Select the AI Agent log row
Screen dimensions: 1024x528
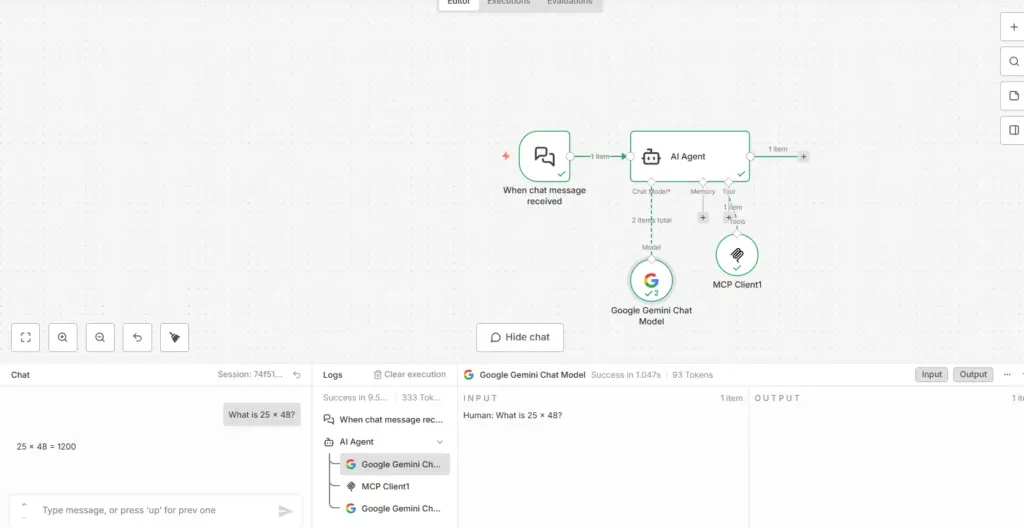pyautogui.click(x=385, y=442)
